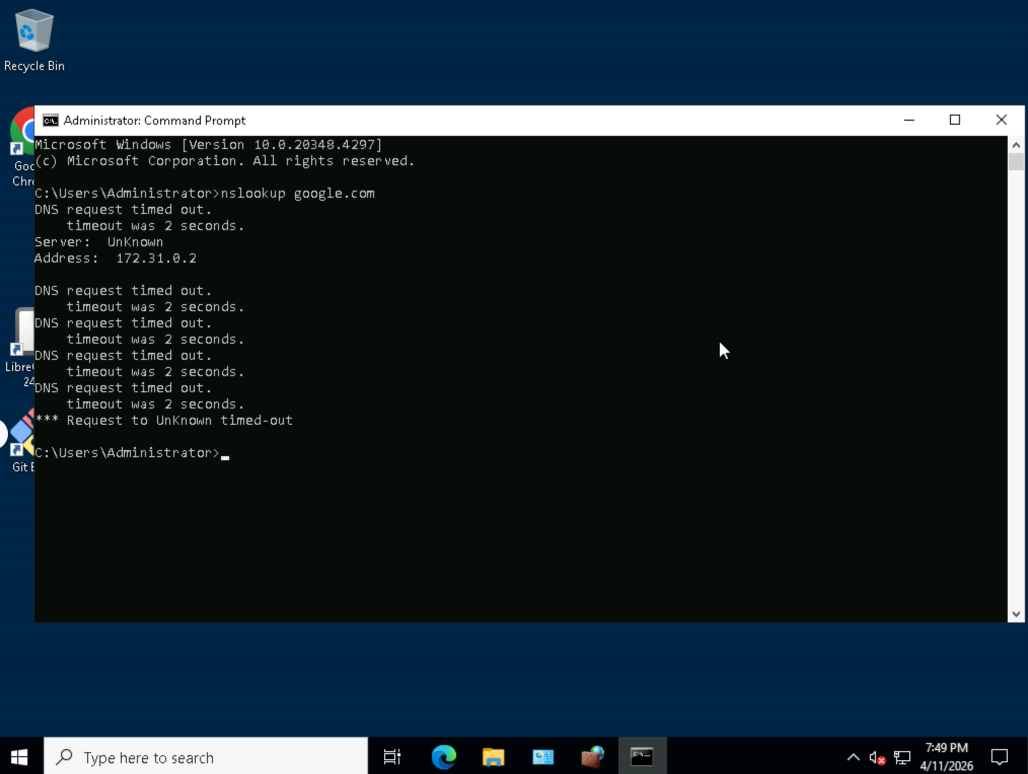Screen dimensions: 1028x774
Task: Click the Type here to search box
Action: click(206, 757)
